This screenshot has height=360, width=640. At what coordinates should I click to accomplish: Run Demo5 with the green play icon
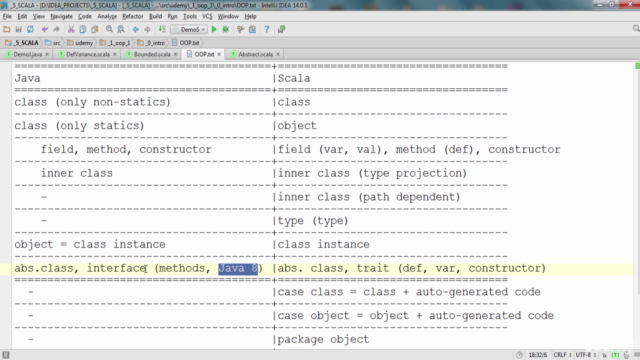point(214,29)
